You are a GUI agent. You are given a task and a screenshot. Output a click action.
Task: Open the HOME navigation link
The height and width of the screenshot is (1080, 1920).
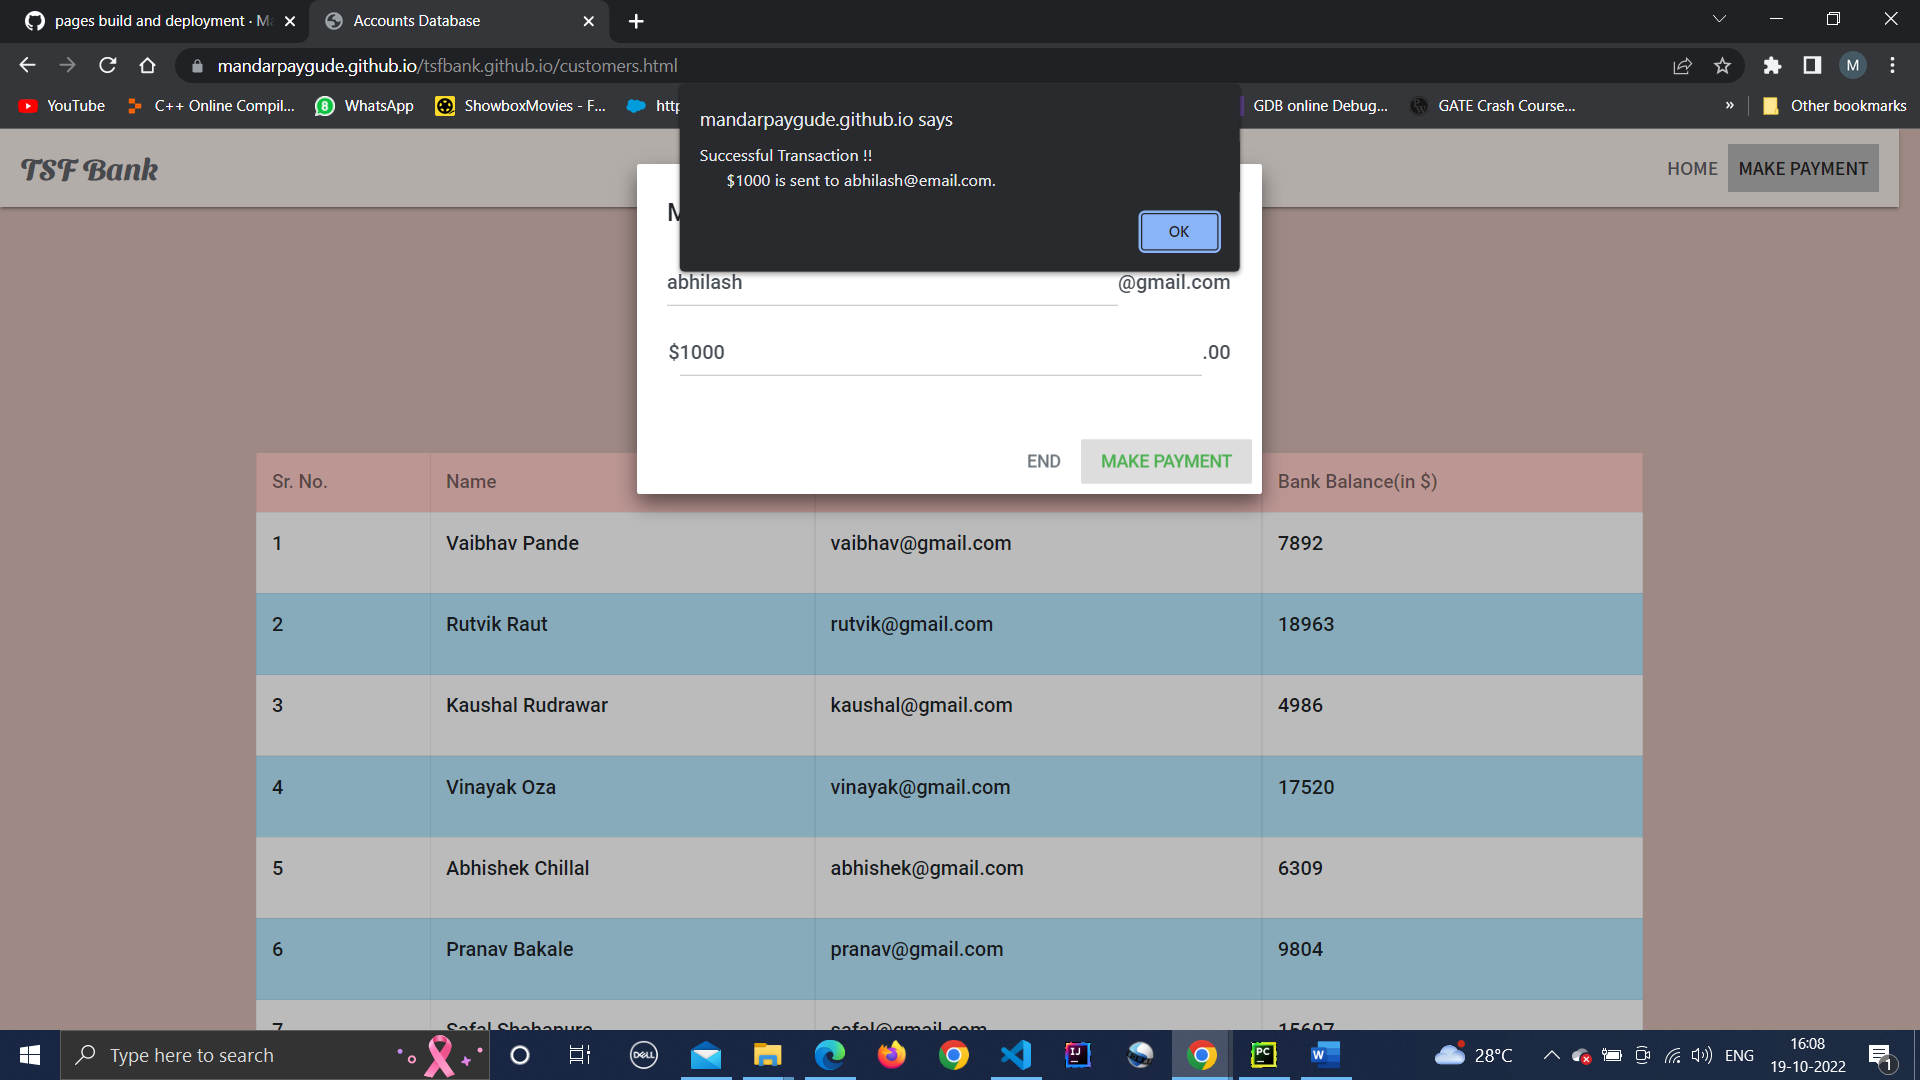[x=1692, y=169]
